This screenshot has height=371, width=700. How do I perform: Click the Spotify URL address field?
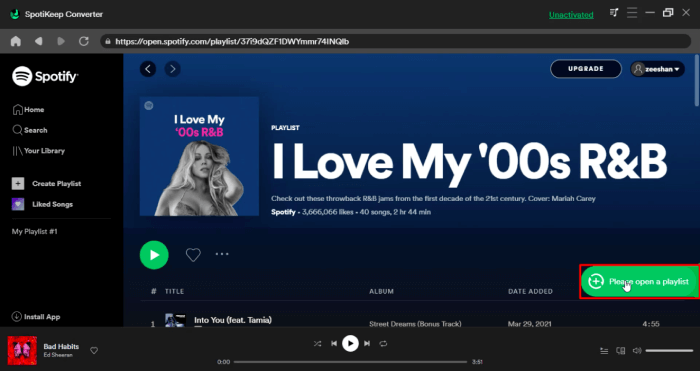[395, 42]
